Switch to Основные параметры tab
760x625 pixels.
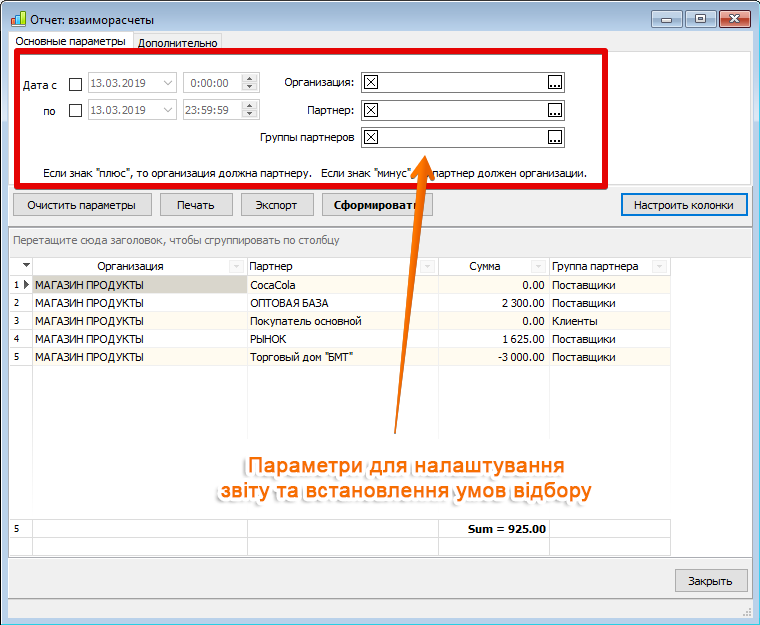tap(70, 41)
